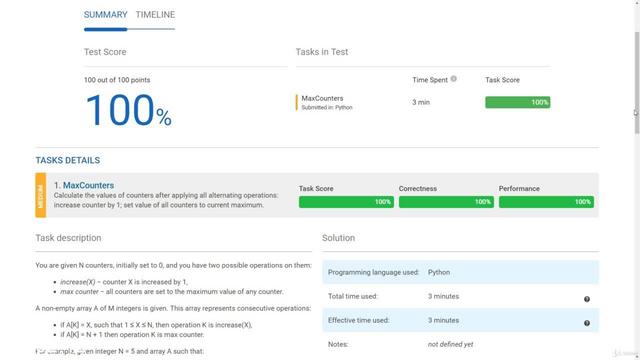Click the 'Tasks in Test' section heading
The height and width of the screenshot is (360, 640).
322,52
